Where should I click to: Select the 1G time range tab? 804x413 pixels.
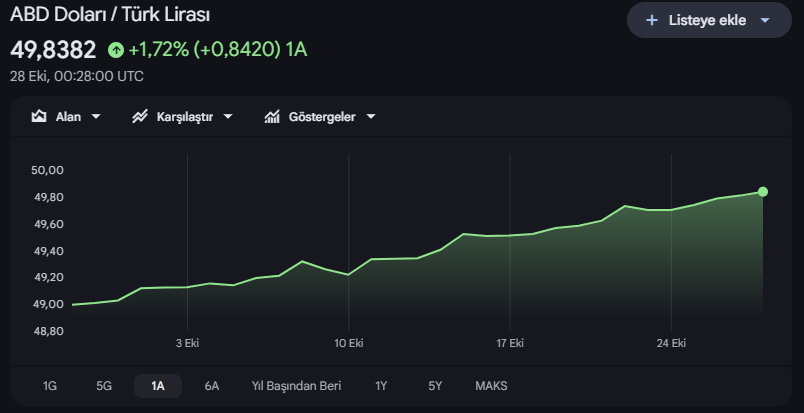(50, 386)
